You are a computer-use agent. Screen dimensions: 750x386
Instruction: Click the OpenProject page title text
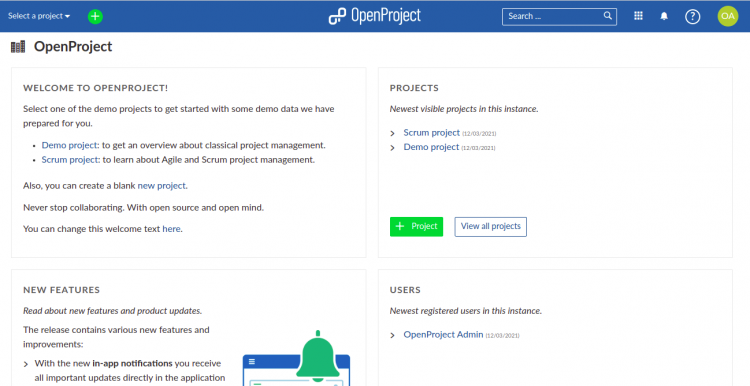coord(73,46)
